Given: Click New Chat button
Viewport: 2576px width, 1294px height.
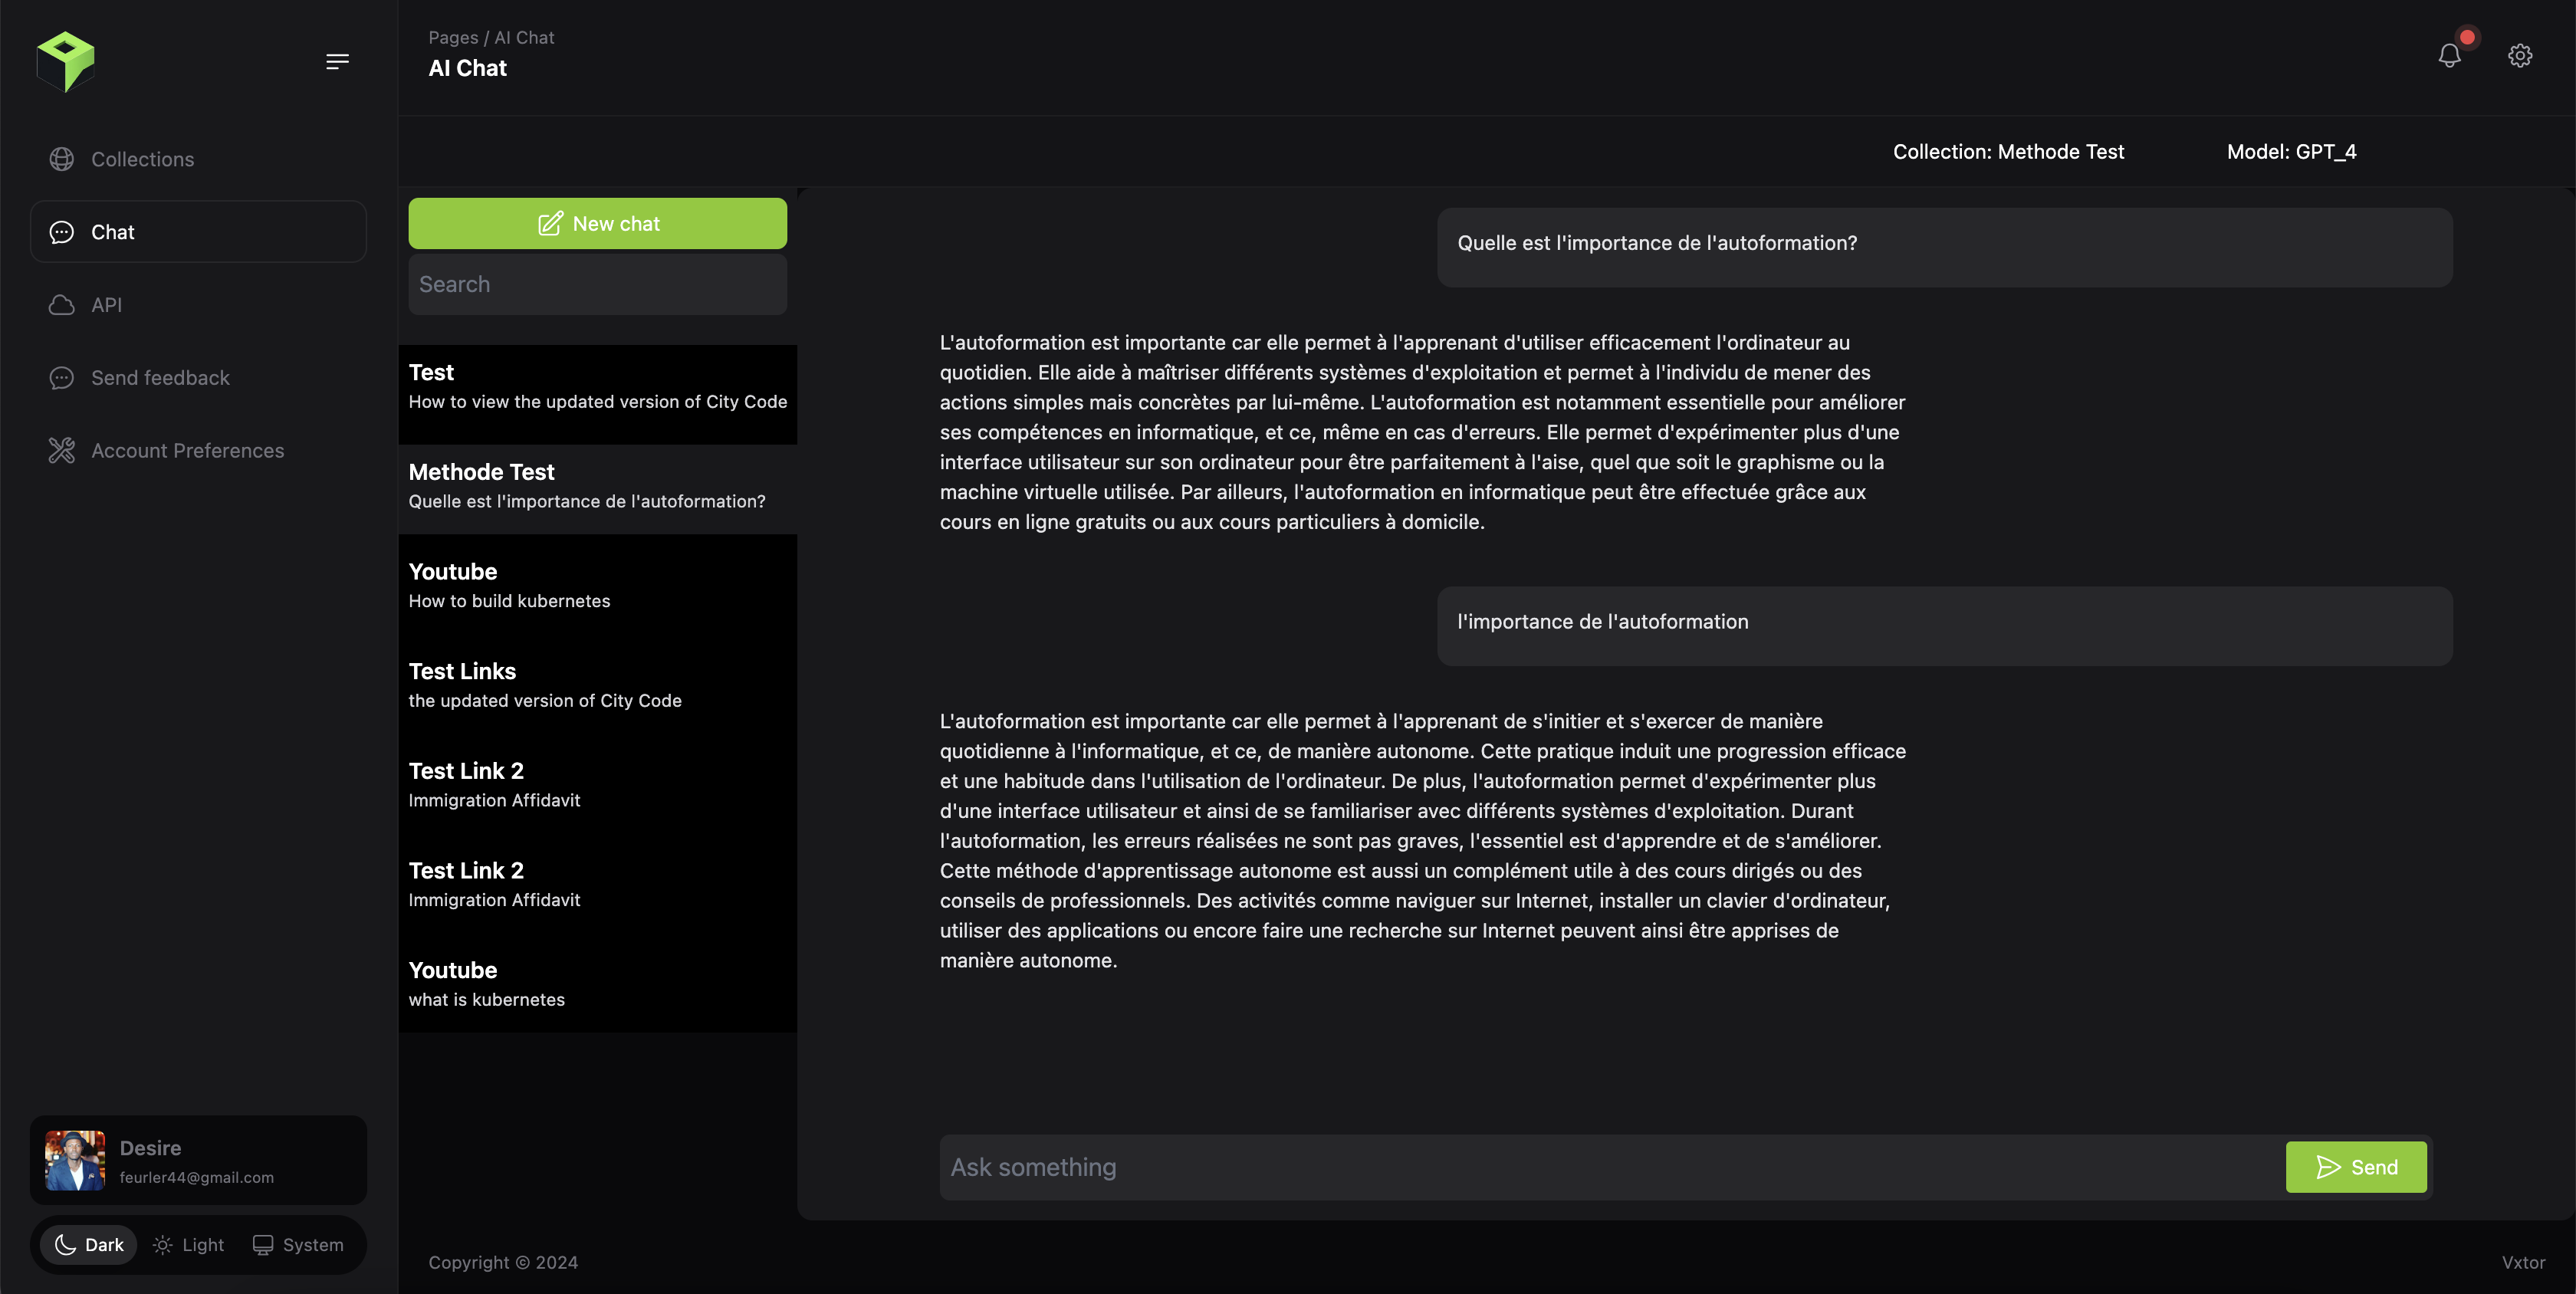Looking at the screenshot, I should [597, 223].
